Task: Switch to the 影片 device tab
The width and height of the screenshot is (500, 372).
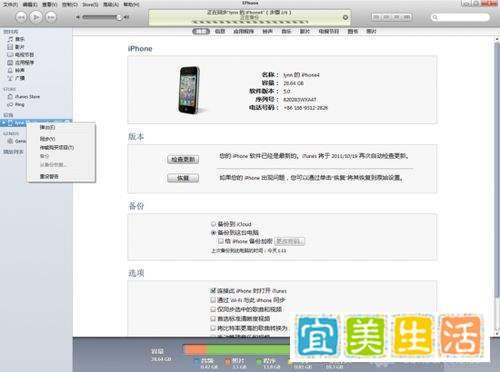Action: coord(305,31)
